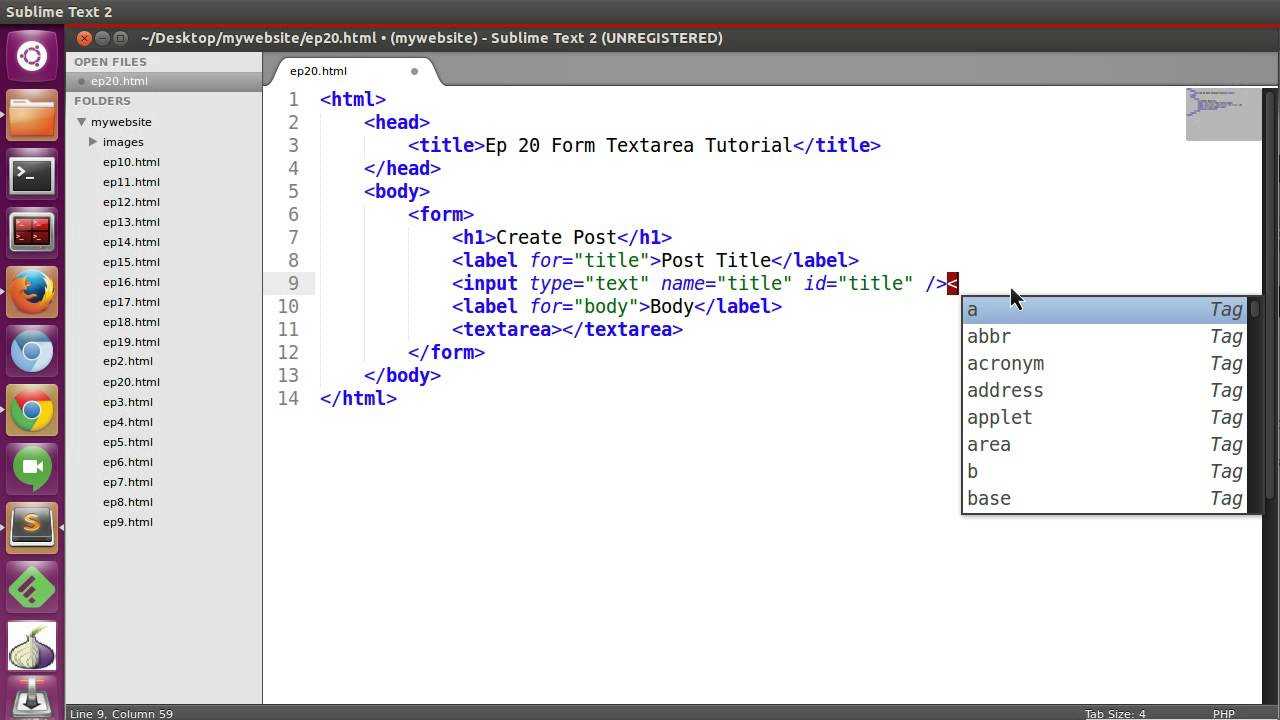Collapse the mywebsite folder
The height and width of the screenshot is (720, 1280).
tap(82, 122)
